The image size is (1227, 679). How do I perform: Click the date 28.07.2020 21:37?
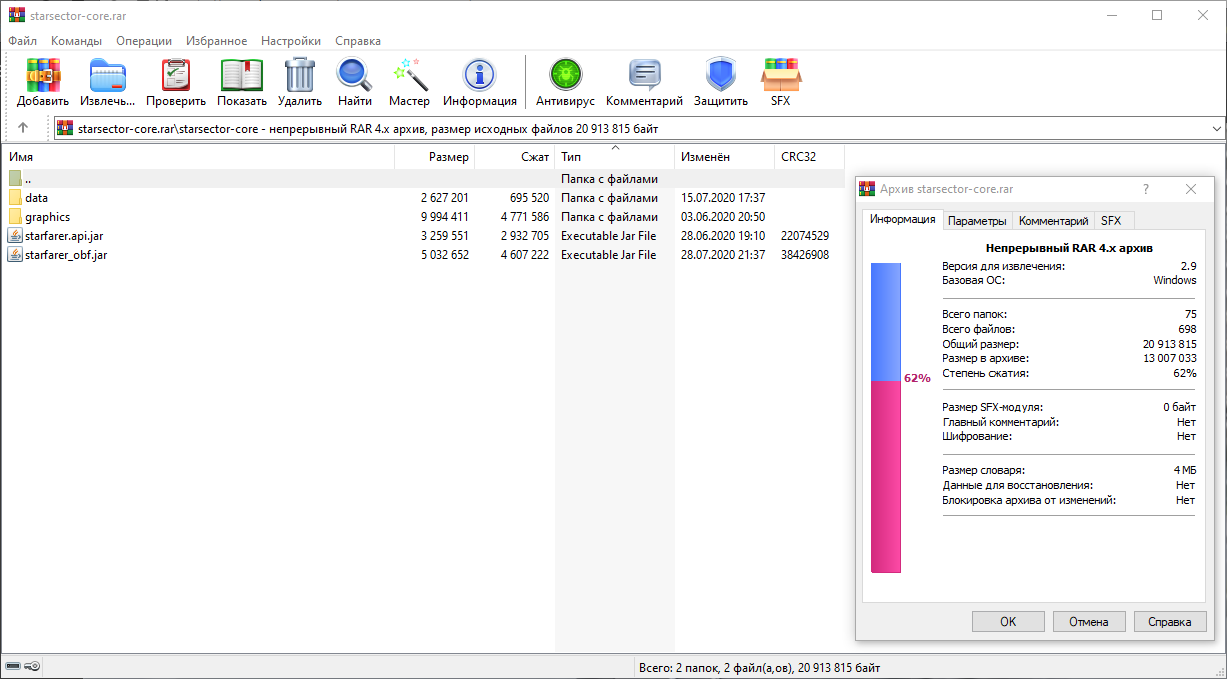pyautogui.click(x=723, y=255)
